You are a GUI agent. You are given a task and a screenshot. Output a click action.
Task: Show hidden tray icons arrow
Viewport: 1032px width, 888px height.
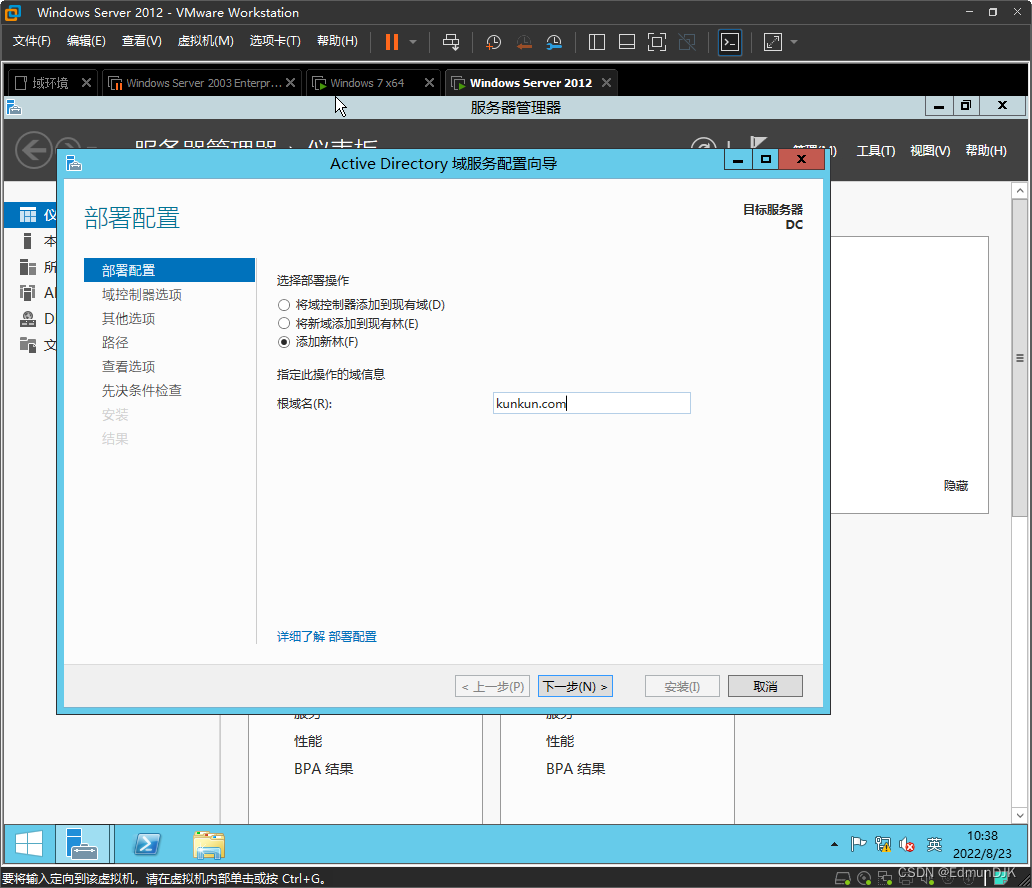(835, 844)
